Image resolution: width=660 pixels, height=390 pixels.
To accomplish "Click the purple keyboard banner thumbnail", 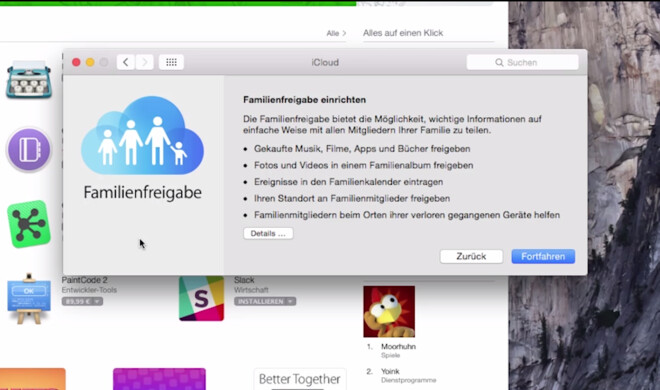I will pyautogui.click(x=159, y=379).
